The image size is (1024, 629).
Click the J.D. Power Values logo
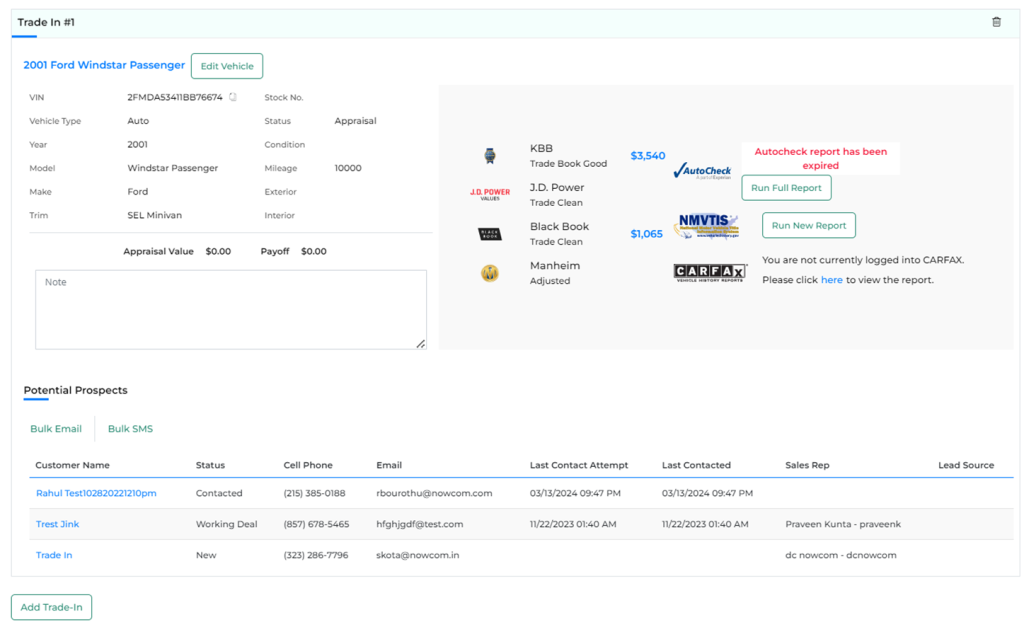490,194
